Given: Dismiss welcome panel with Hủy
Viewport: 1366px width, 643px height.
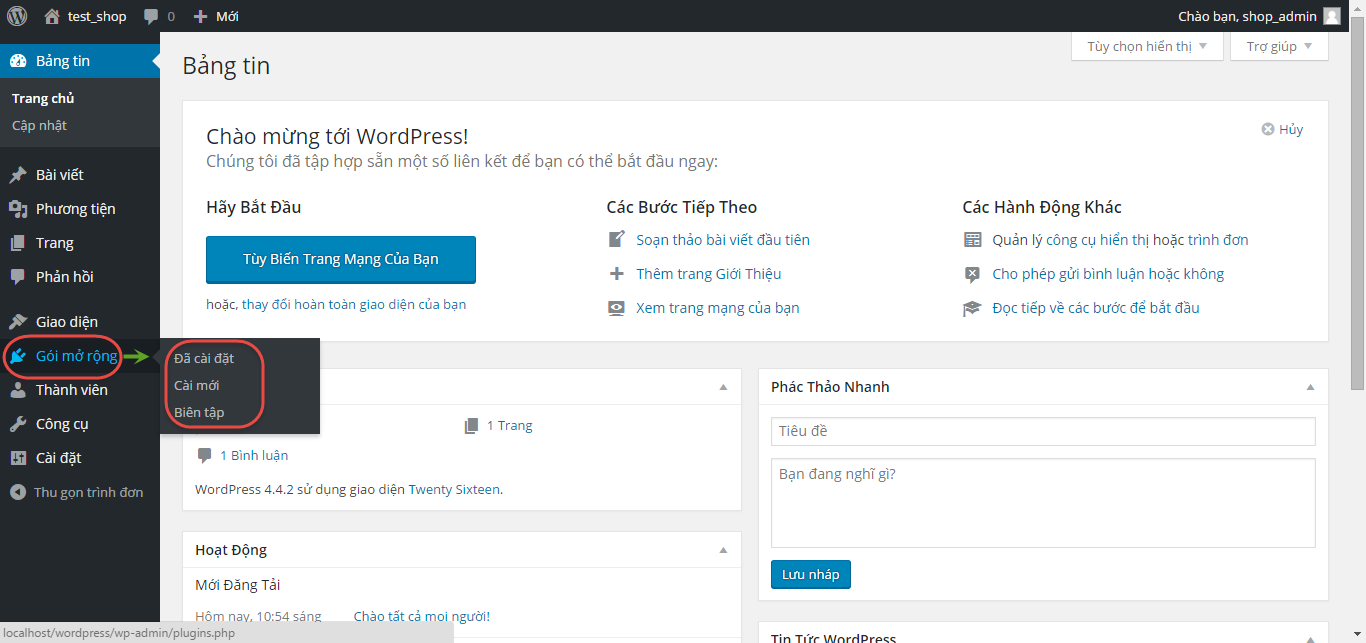Looking at the screenshot, I should (1282, 129).
